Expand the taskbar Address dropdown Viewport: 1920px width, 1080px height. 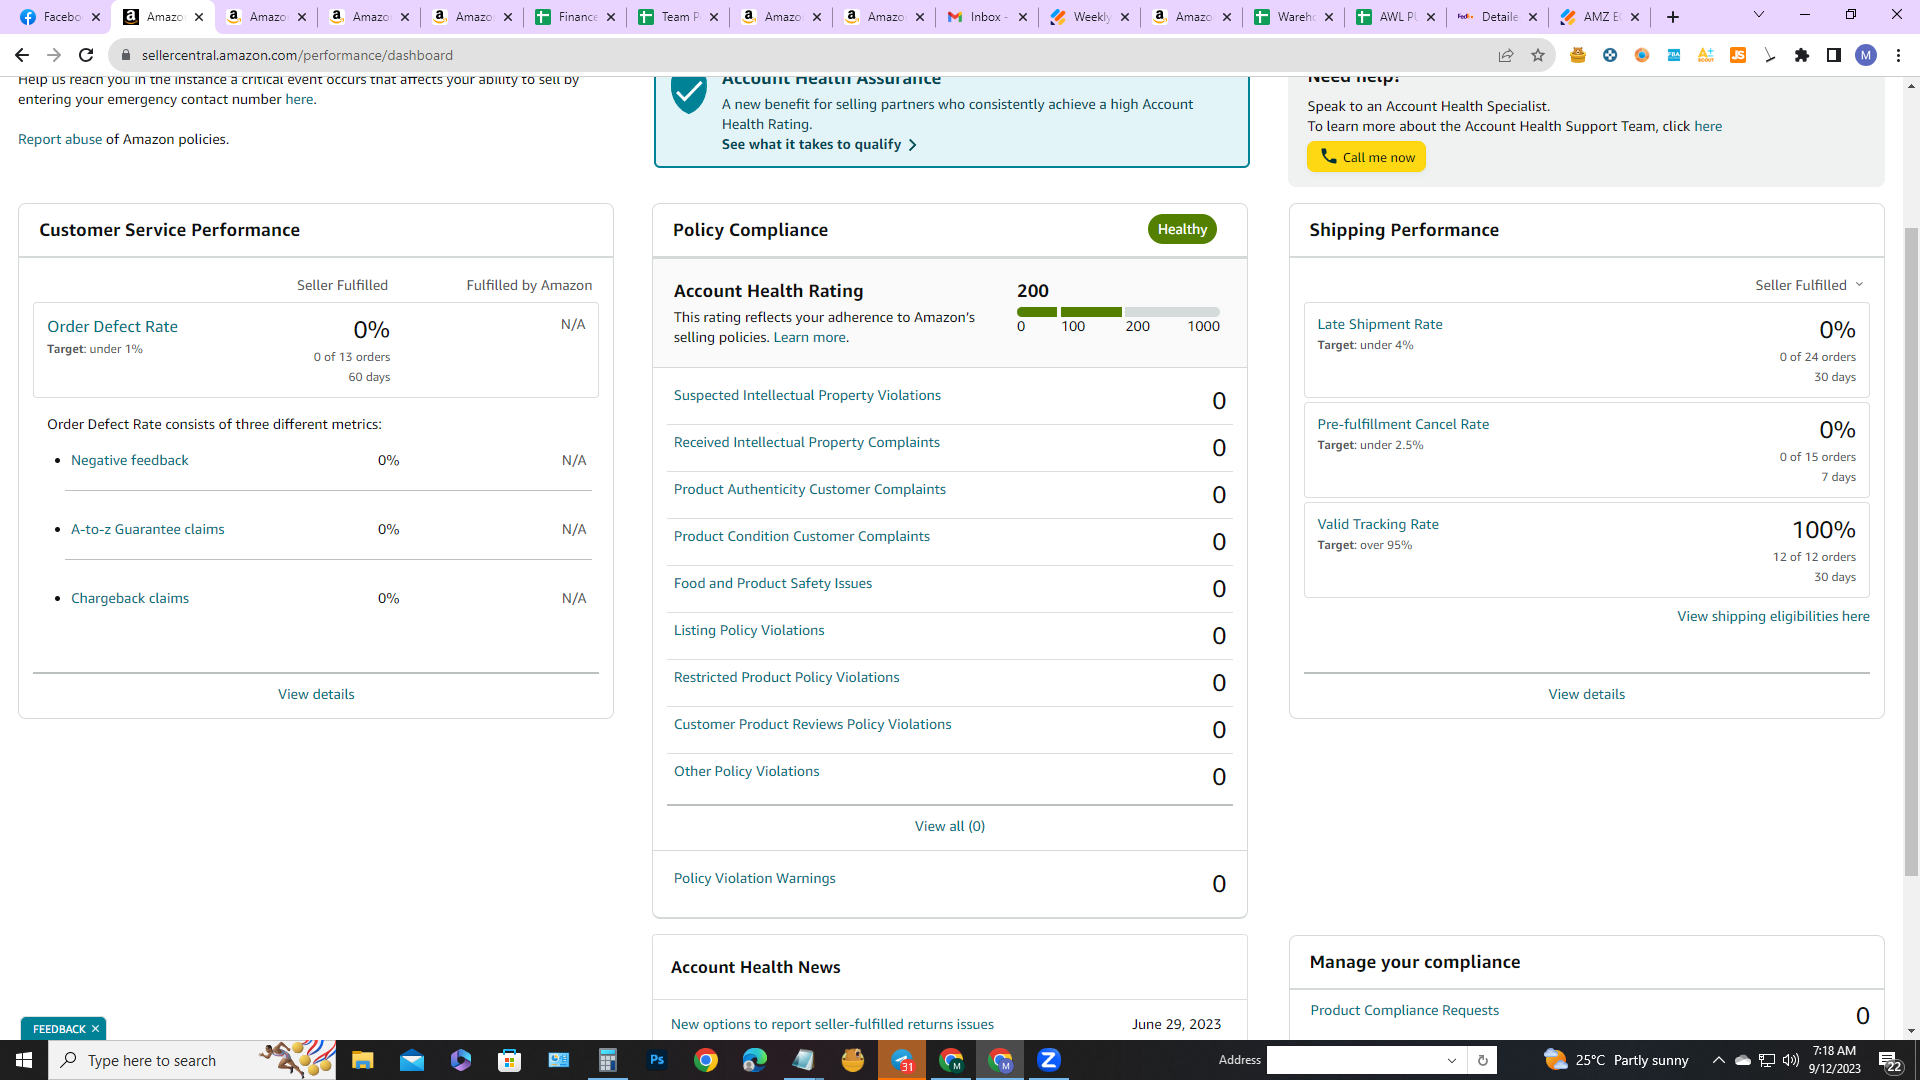(1452, 1060)
